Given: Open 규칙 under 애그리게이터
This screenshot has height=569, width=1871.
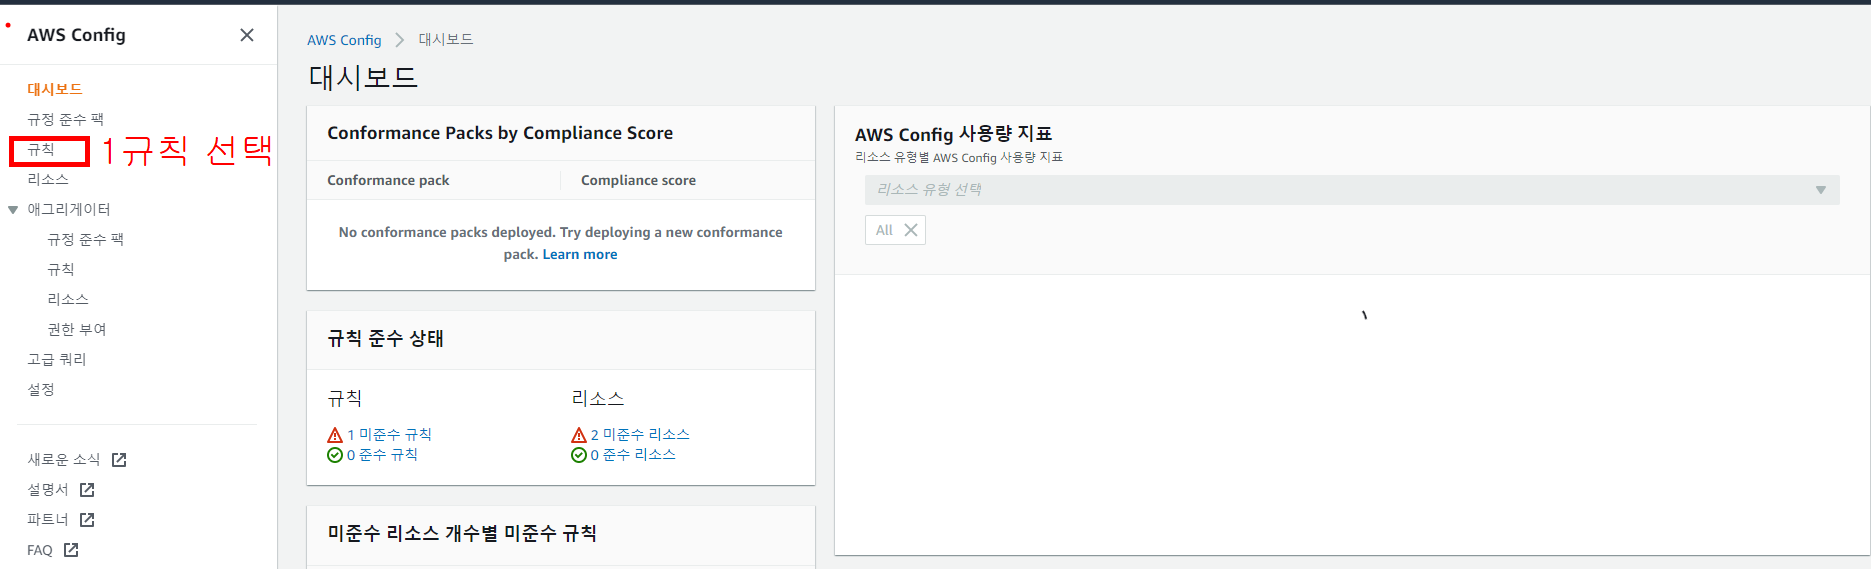Looking at the screenshot, I should pyautogui.click(x=61, y=269).
